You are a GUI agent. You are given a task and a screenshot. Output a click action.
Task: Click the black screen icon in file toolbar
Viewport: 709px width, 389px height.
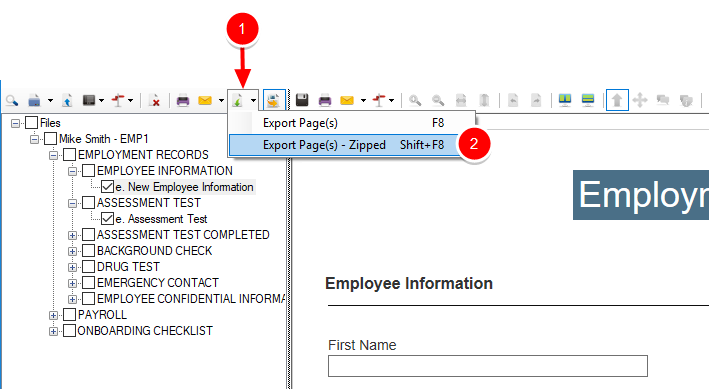(x=89, y=100)
